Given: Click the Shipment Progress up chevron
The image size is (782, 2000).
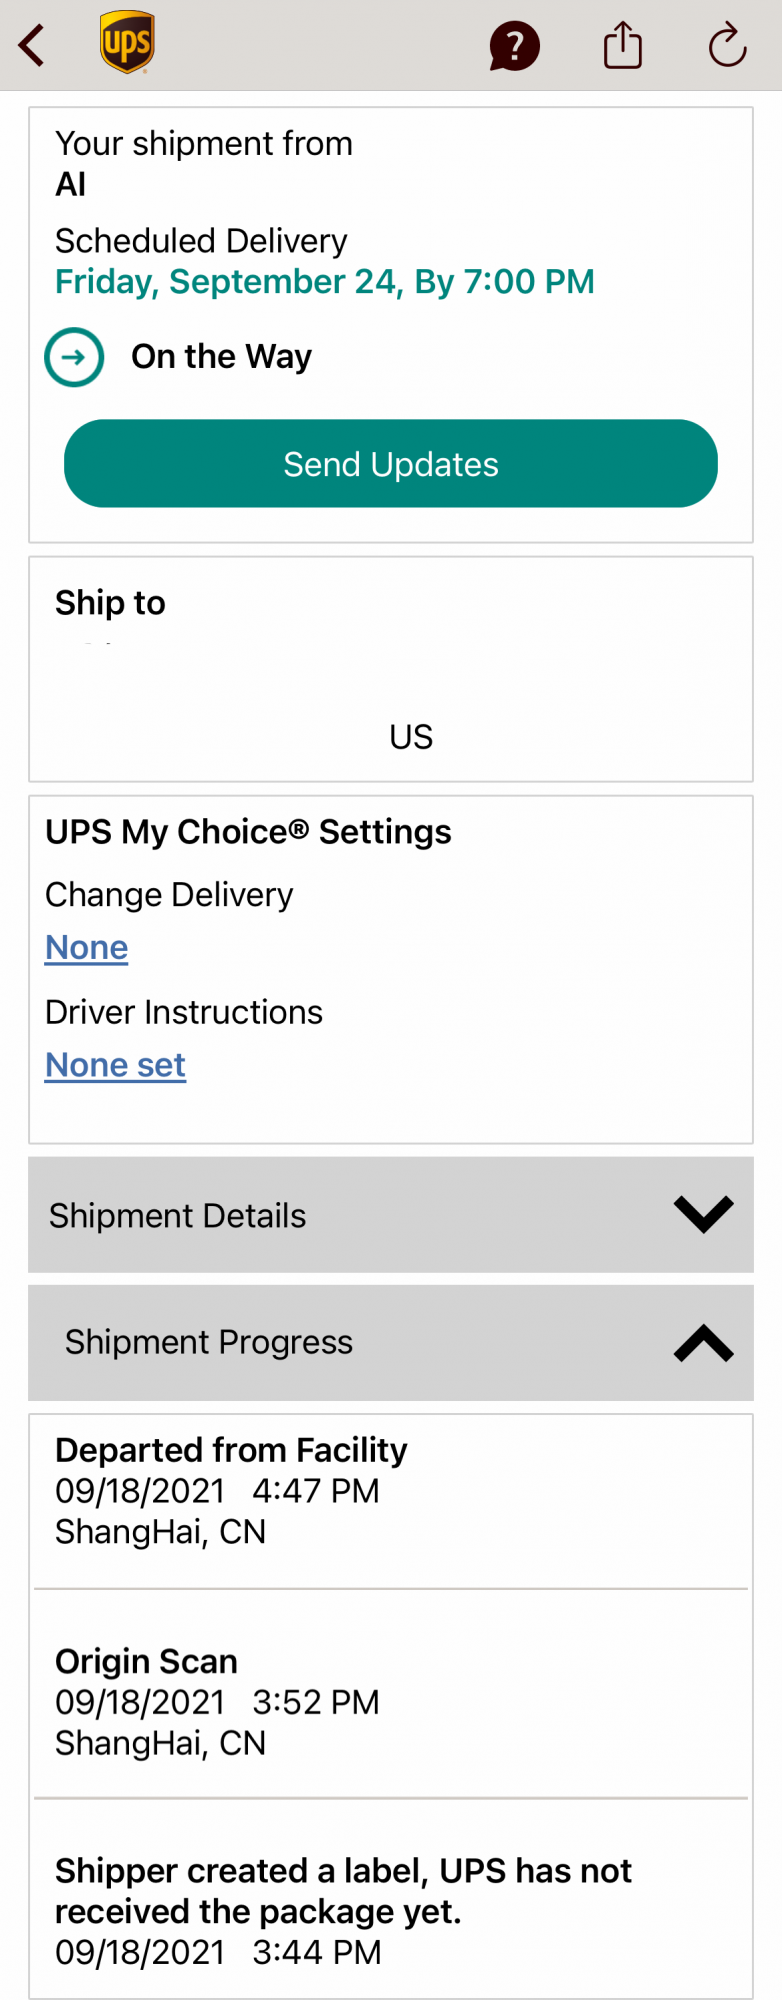Looking at the screenshot, I should (704, 1342).
